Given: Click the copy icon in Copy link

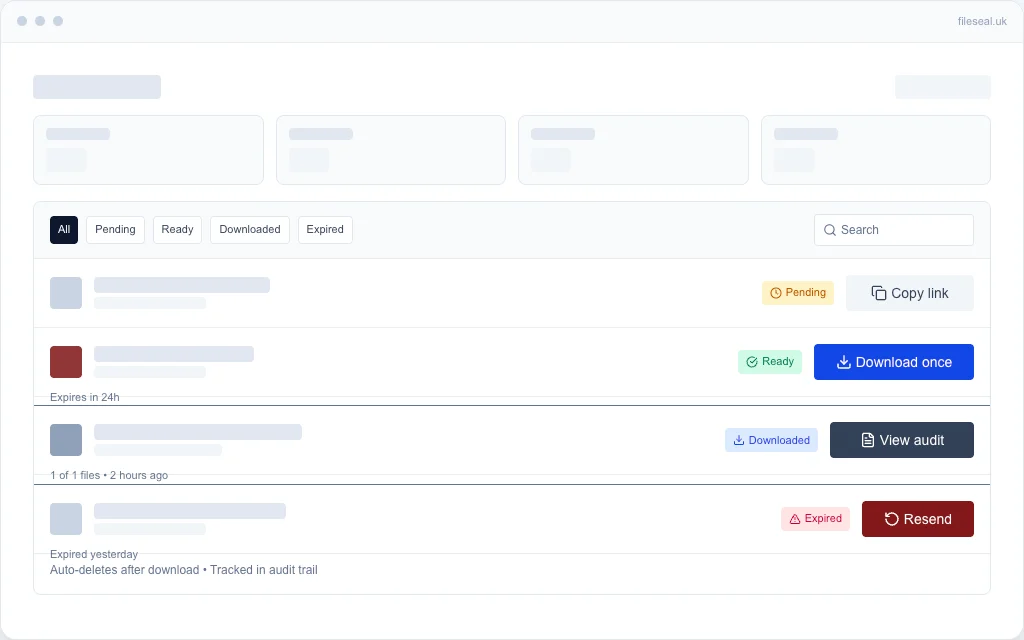Looking at the screenshot, I should pos(879,293).
